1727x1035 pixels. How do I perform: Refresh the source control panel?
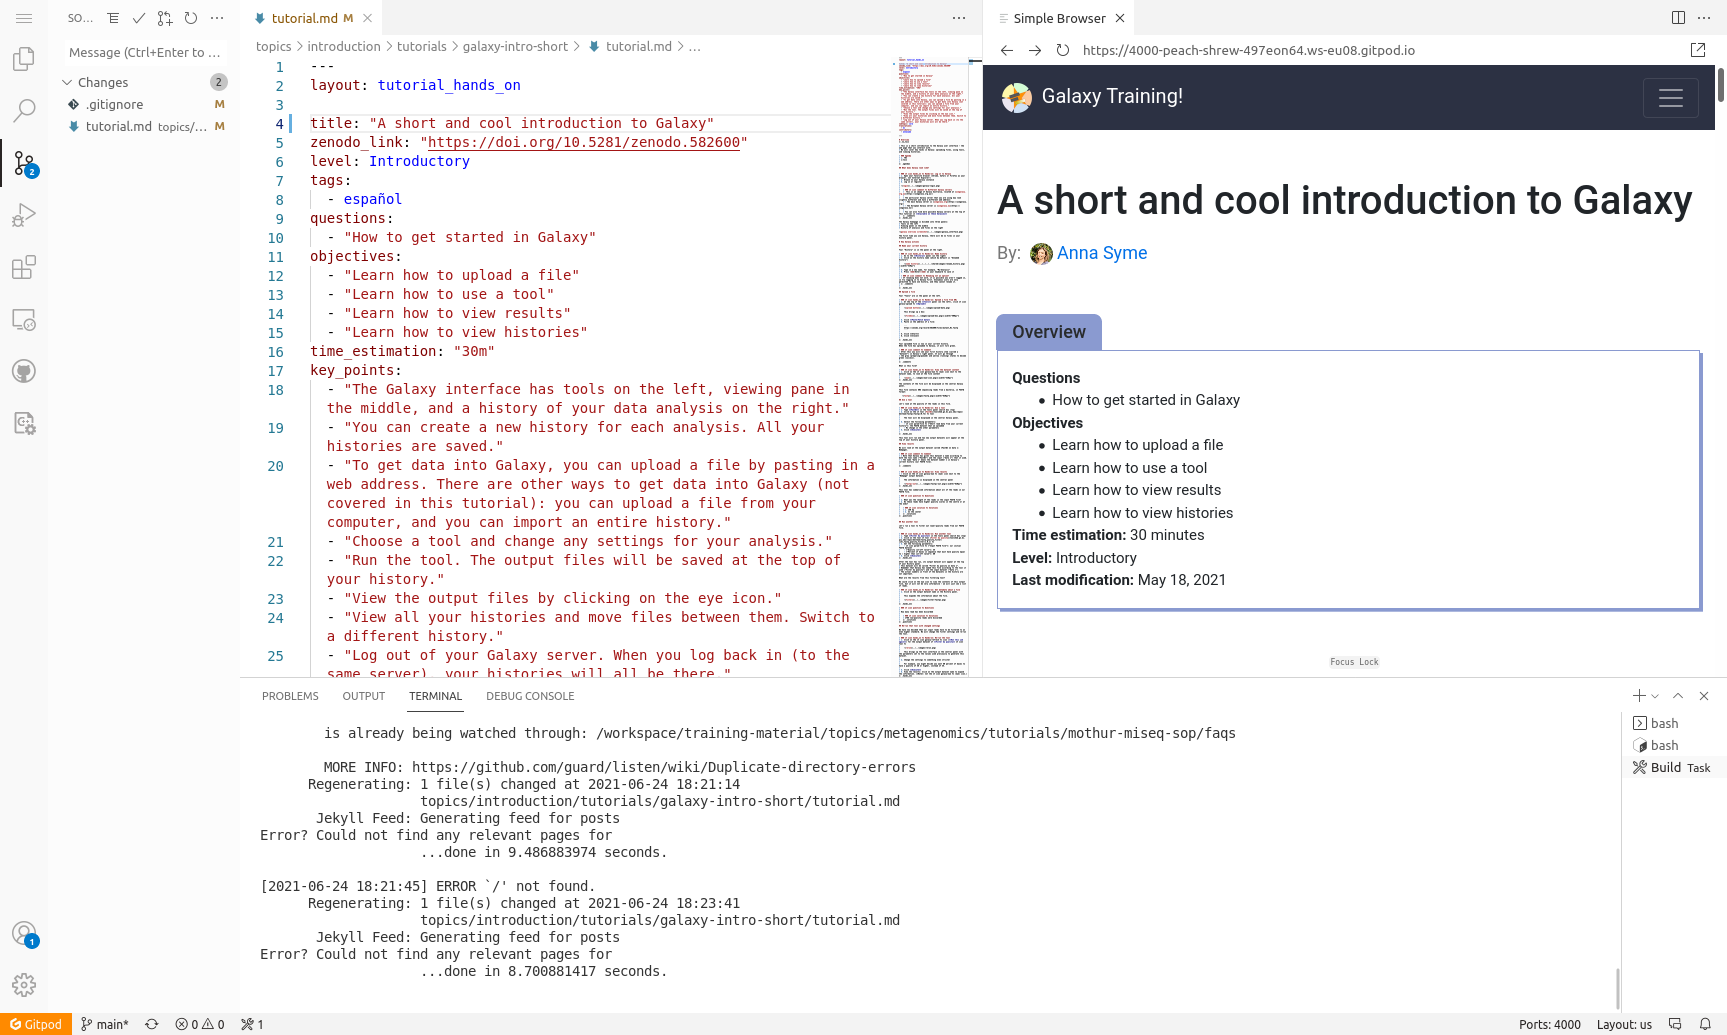tap(191, 18)
